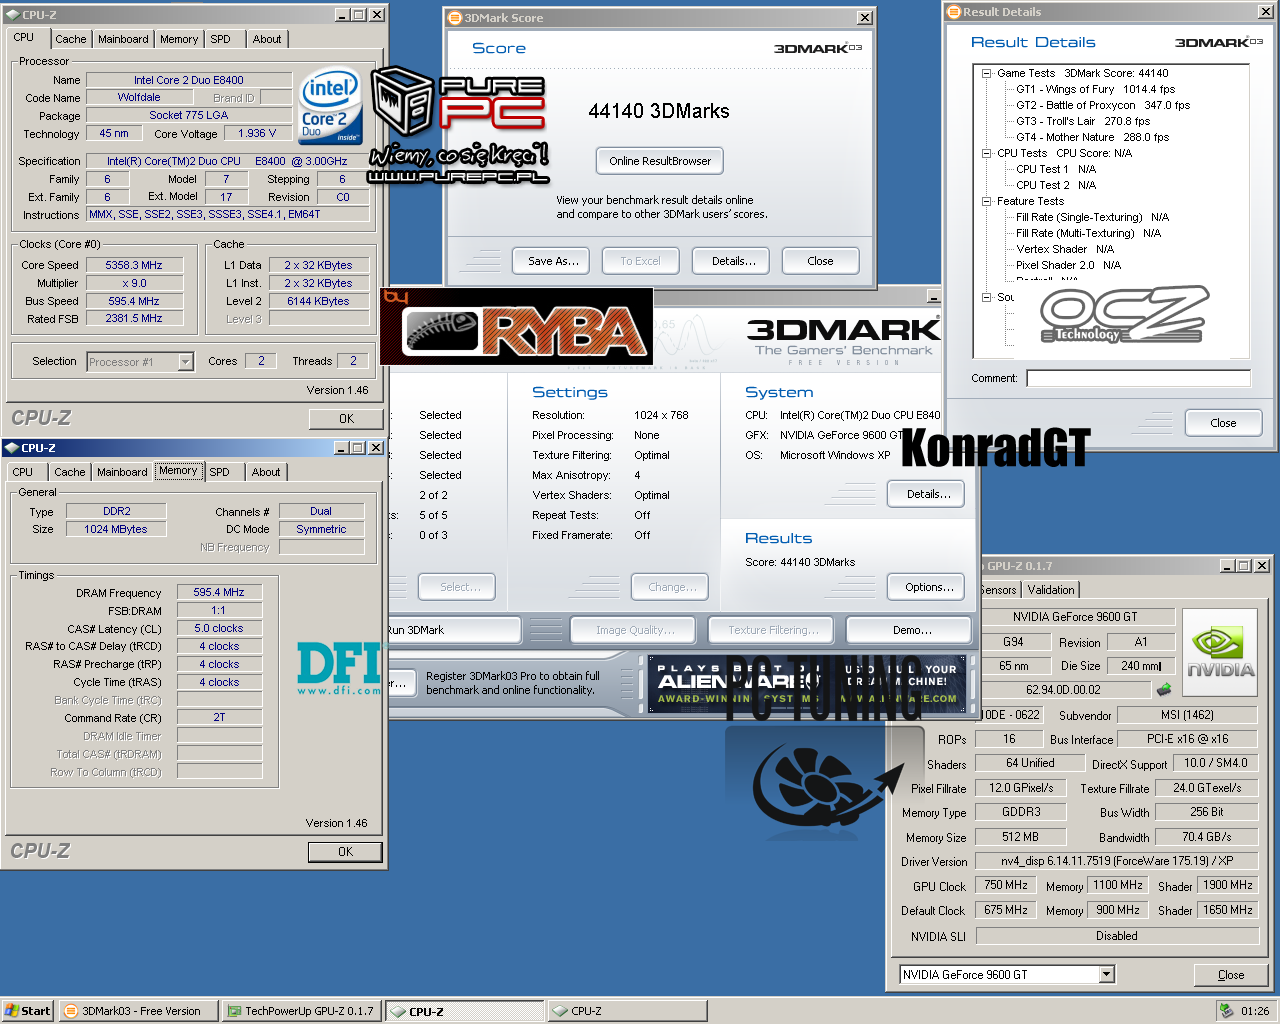Click the Close button in GPU-Z
Image resolution: width=1280 pixels, height=1024 pixels.
point(1231,975)
